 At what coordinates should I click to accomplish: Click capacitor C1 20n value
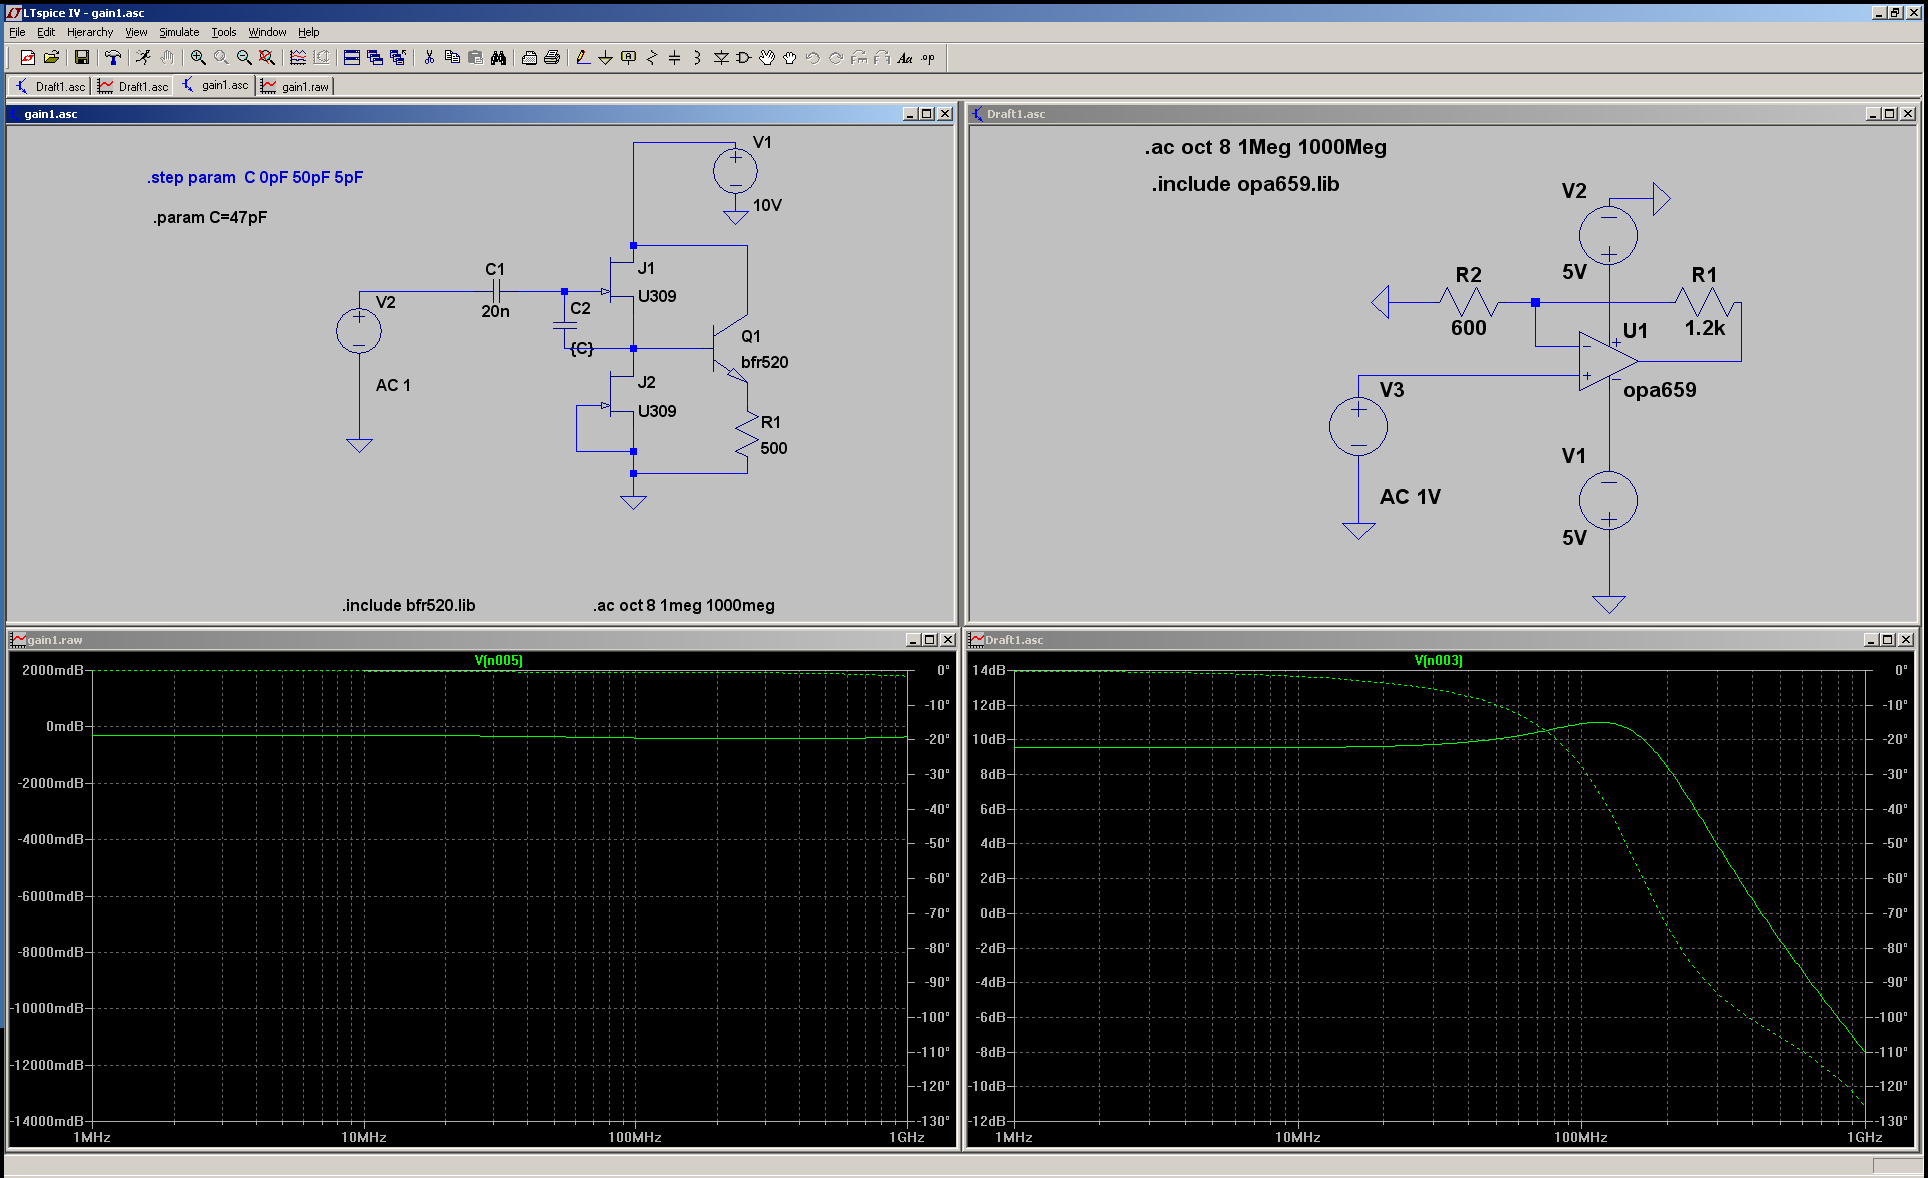495,311
